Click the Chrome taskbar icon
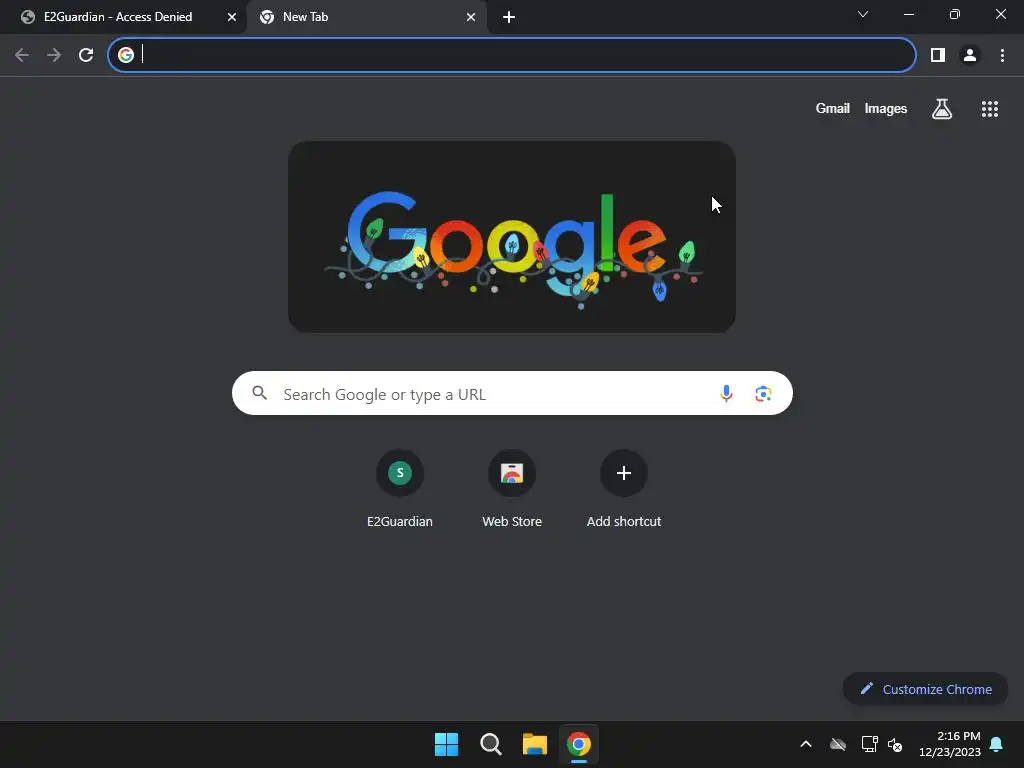 (579, 744)
